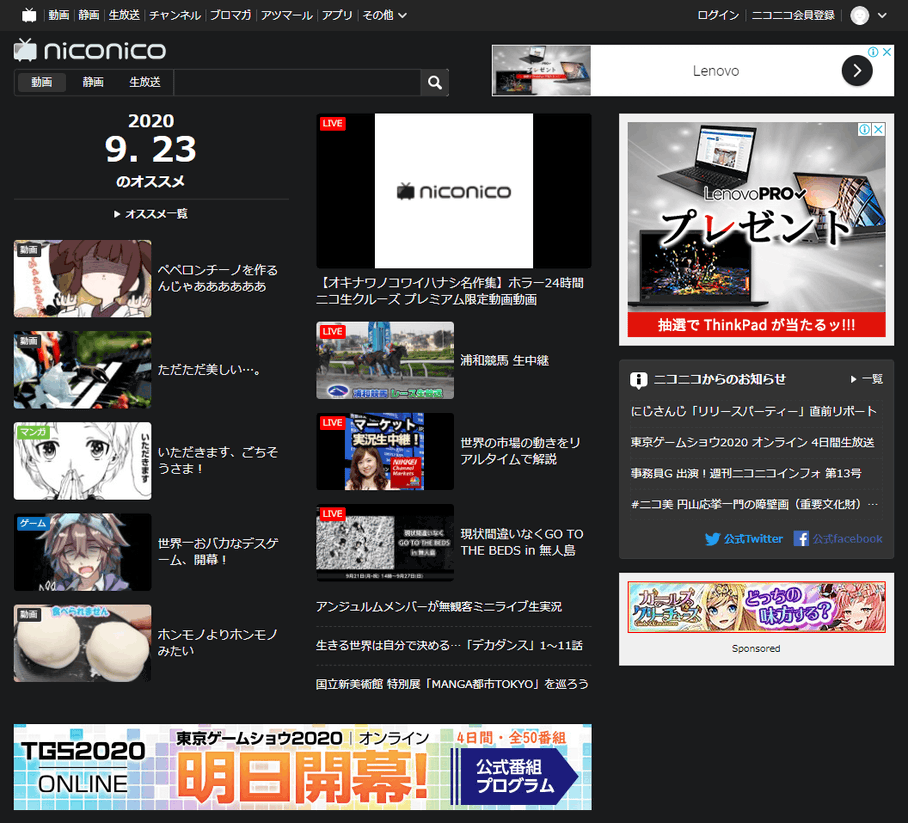Open the 浦和競馬 live thumbnail
Image resolution: width=908 pixels, height=823 pixels.
pyautogui.click(x=385, y=361)
